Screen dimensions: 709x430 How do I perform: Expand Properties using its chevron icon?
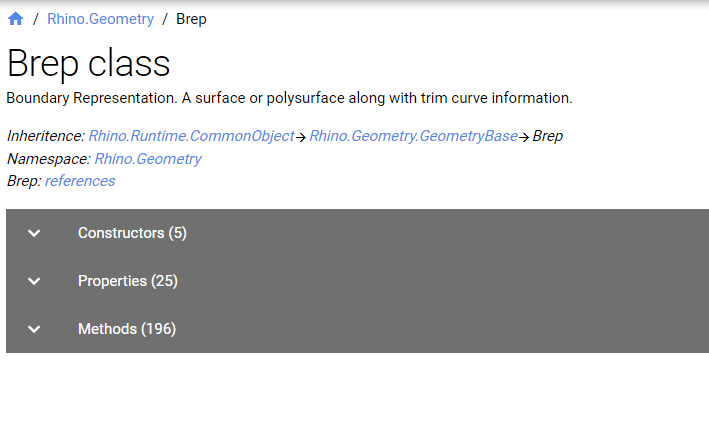point(34,281)
